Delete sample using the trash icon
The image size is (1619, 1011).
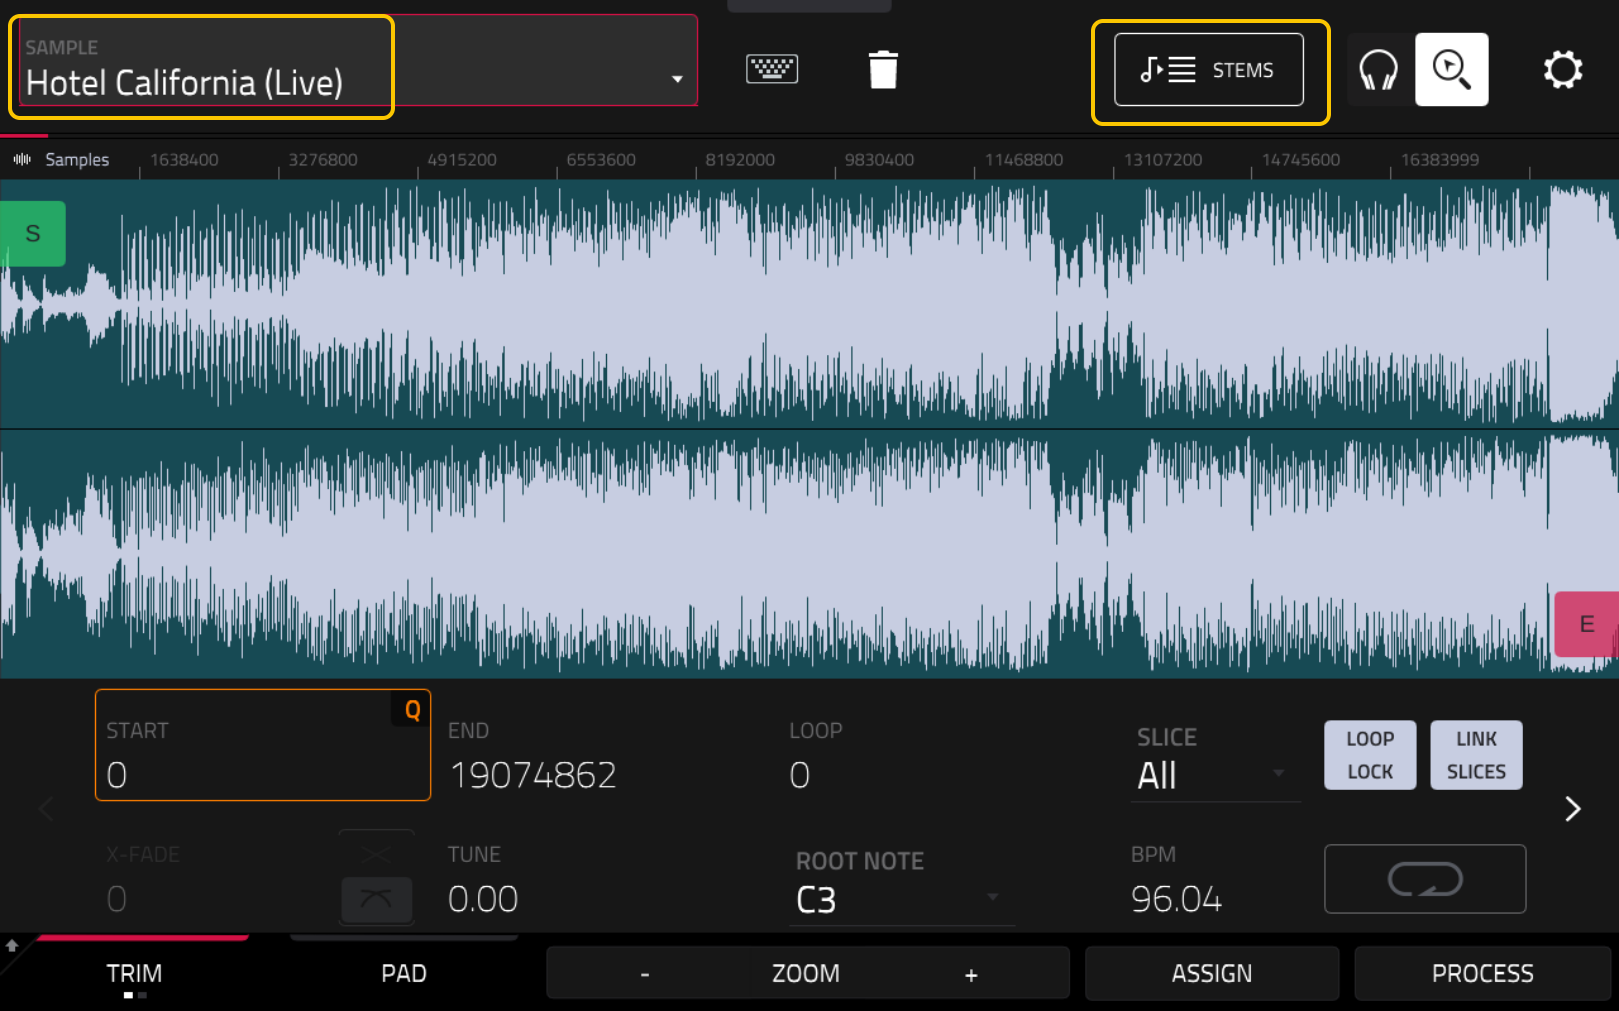(883, 70)
